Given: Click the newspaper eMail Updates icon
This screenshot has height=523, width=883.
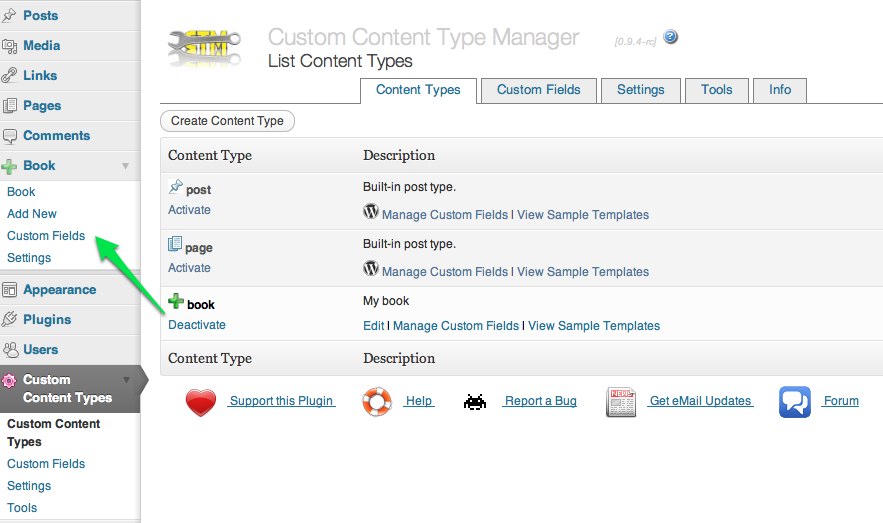Looking at the screenshot, I should coord(621,402).
